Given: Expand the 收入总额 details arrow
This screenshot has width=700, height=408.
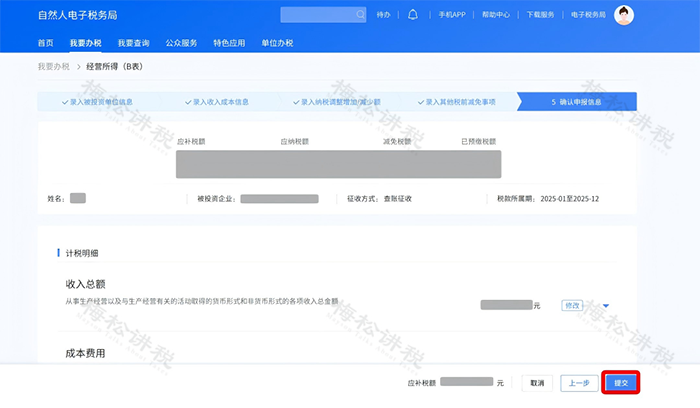Looking at the screenshot, I should 605,305.
